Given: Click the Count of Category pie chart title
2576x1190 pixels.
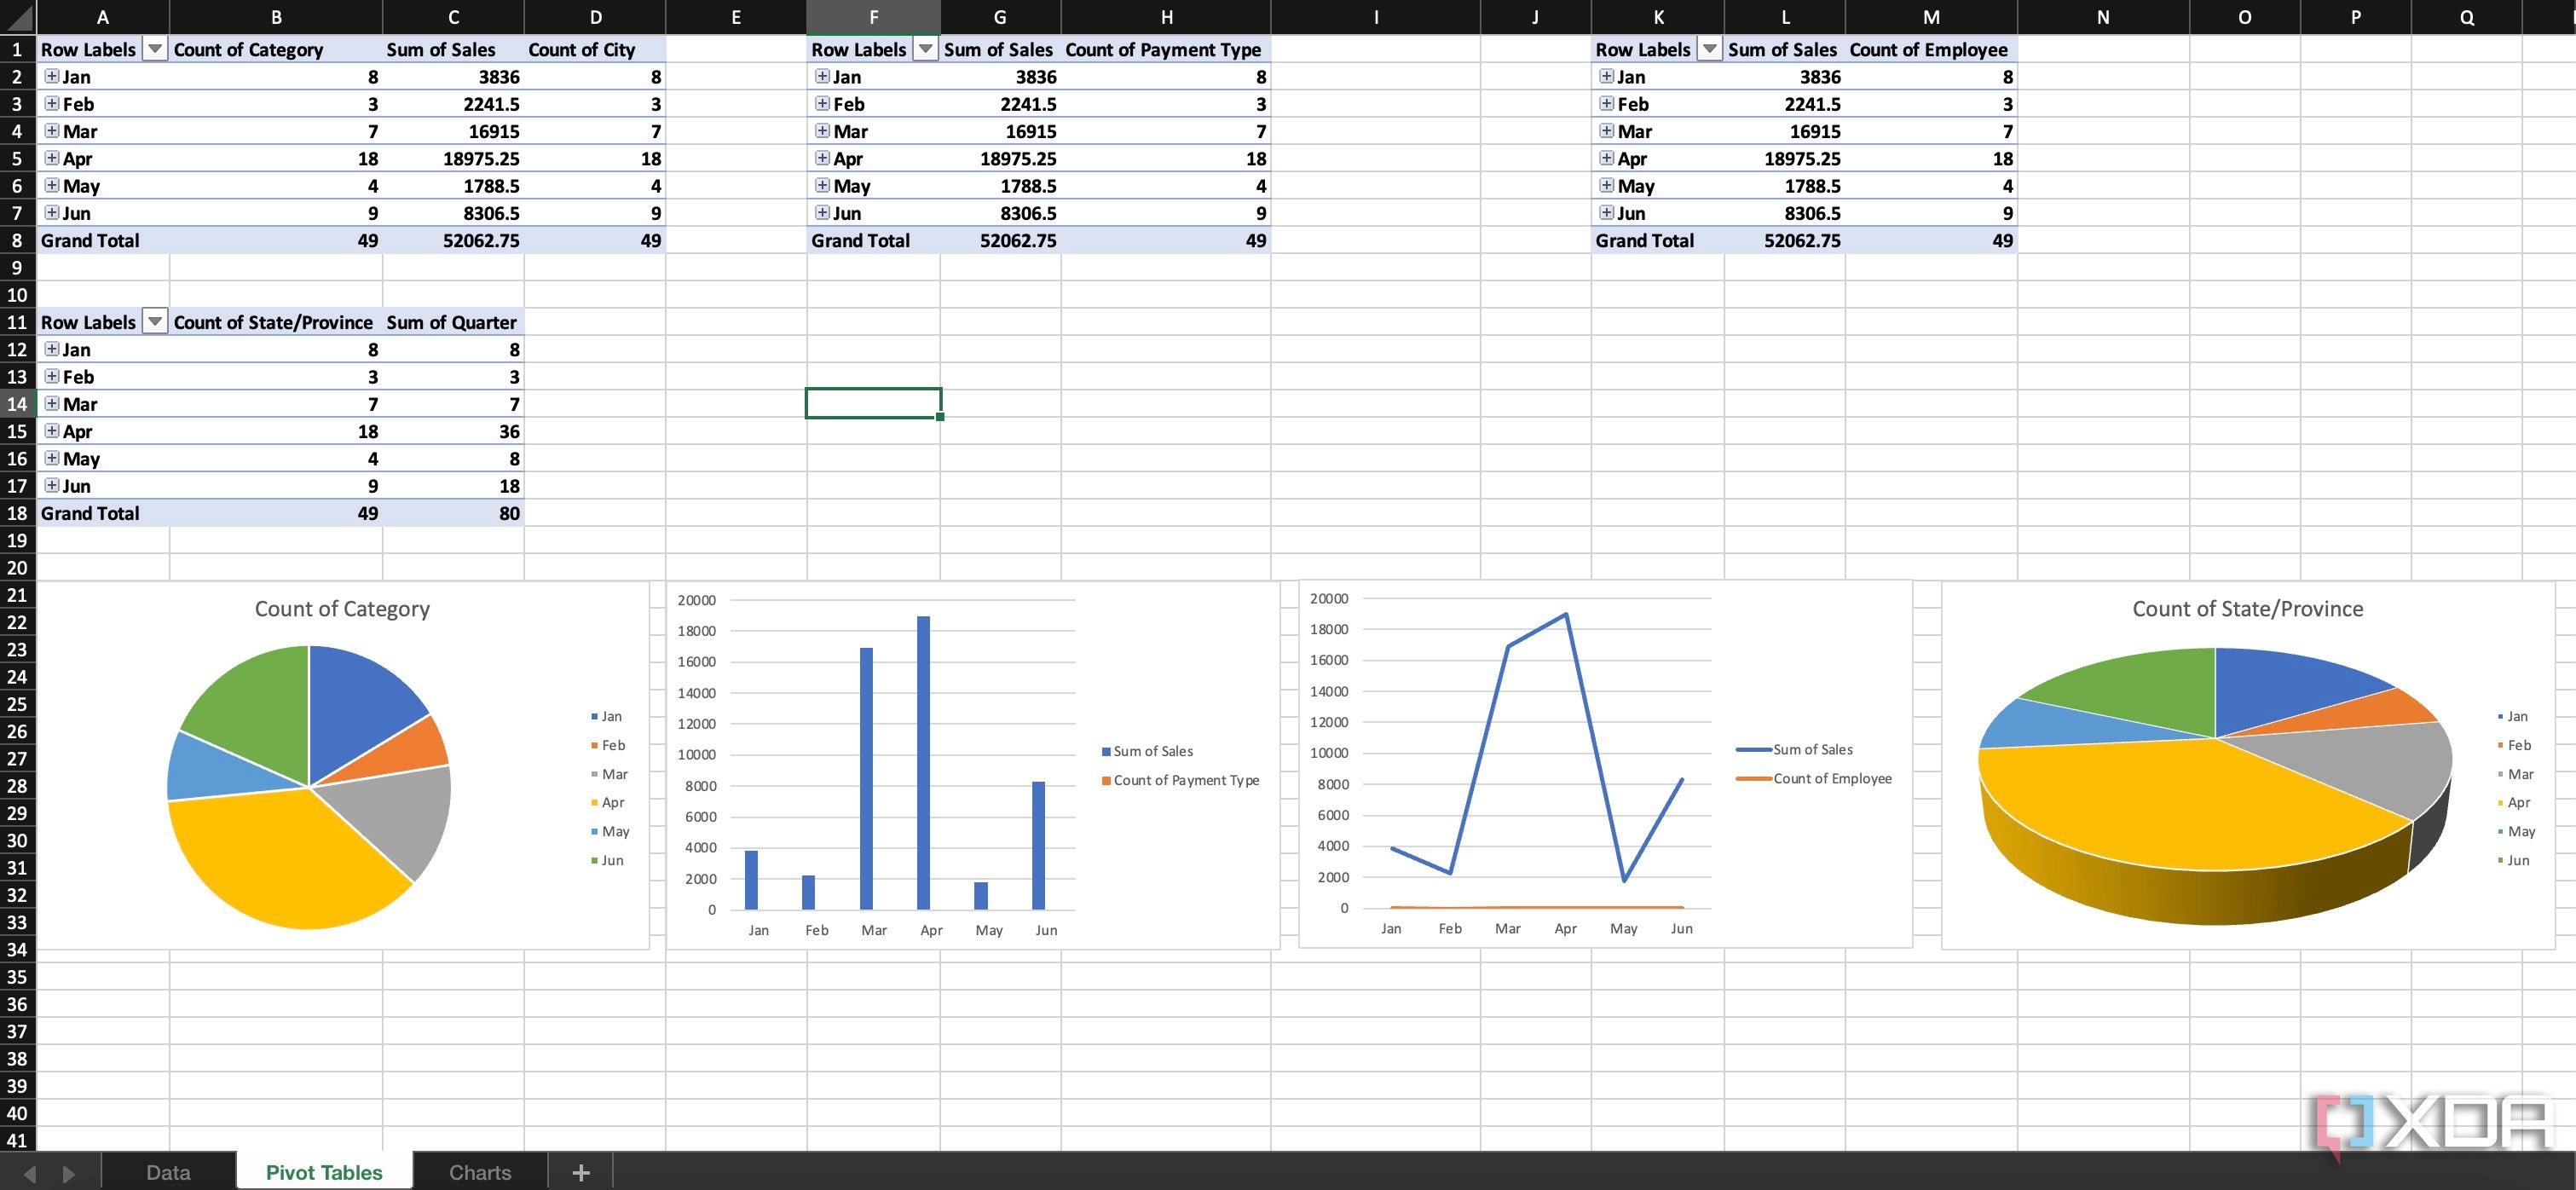Looking at the screenshot, I should click(x=342, y=608).
